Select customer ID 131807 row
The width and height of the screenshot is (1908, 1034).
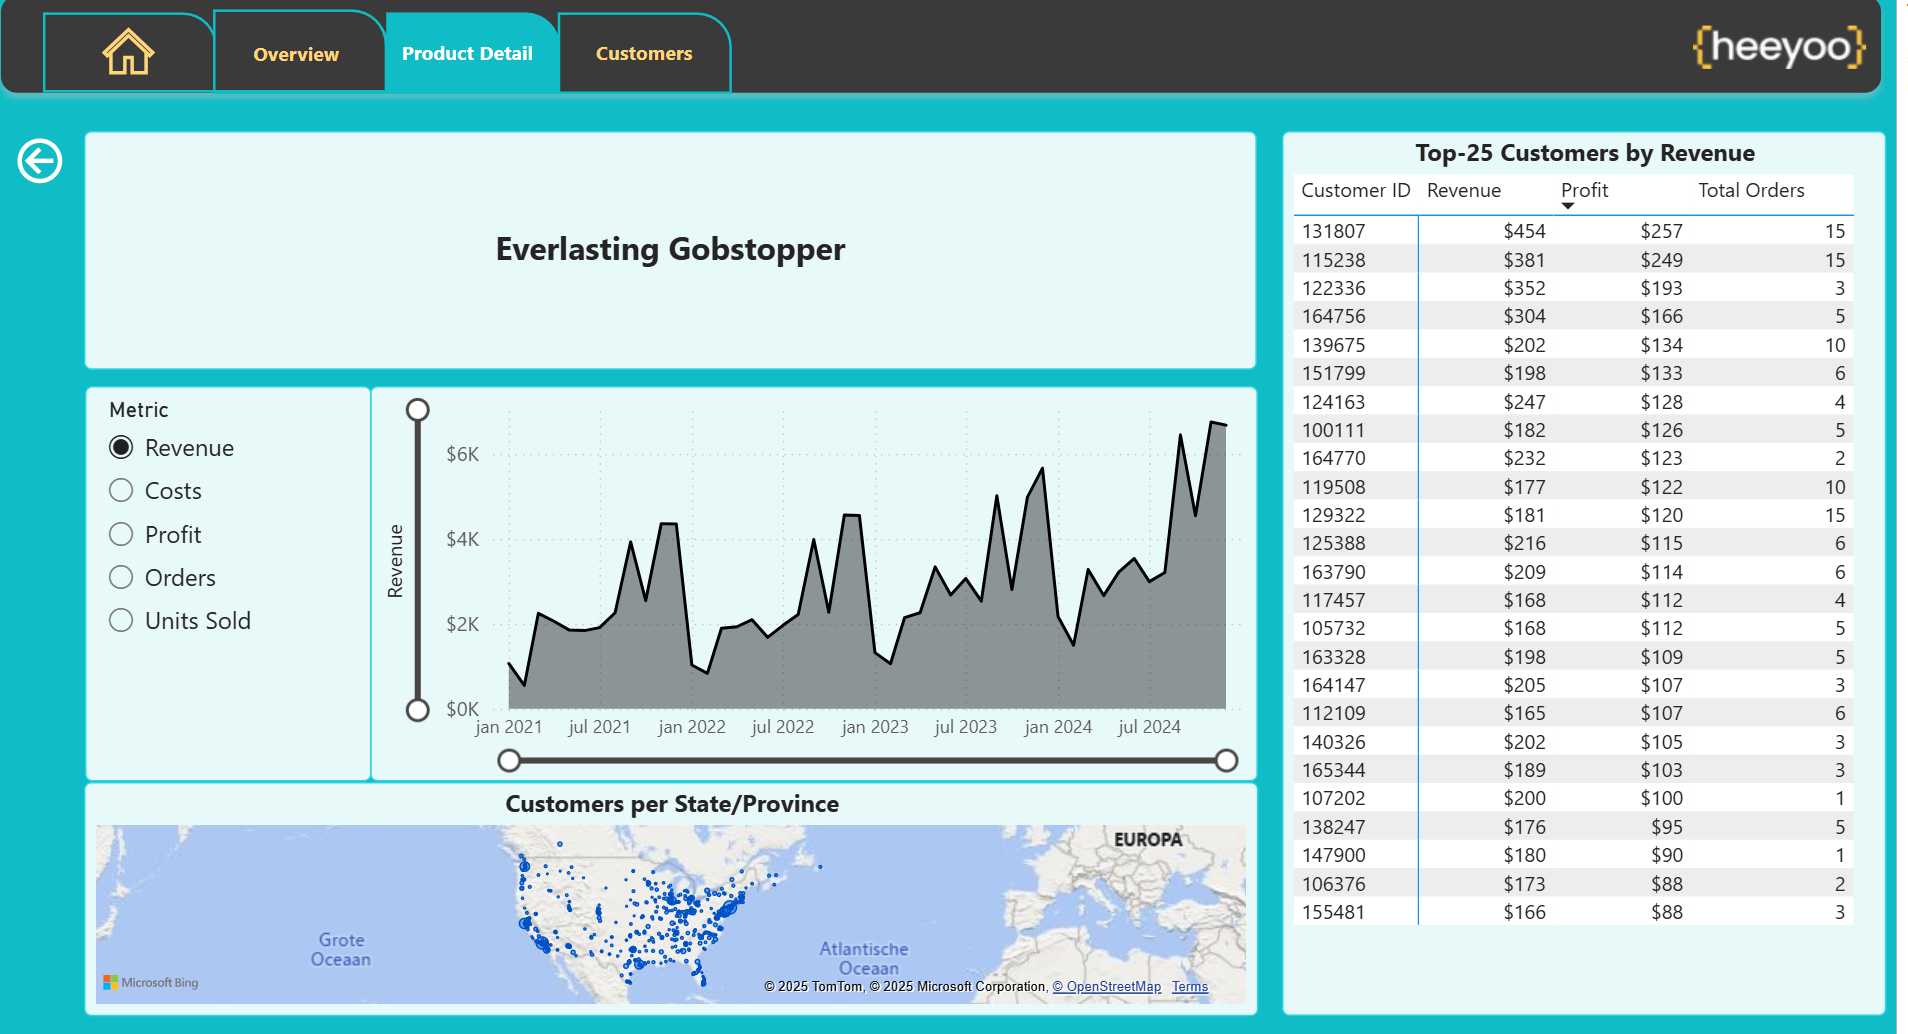tap(1573, 231)
